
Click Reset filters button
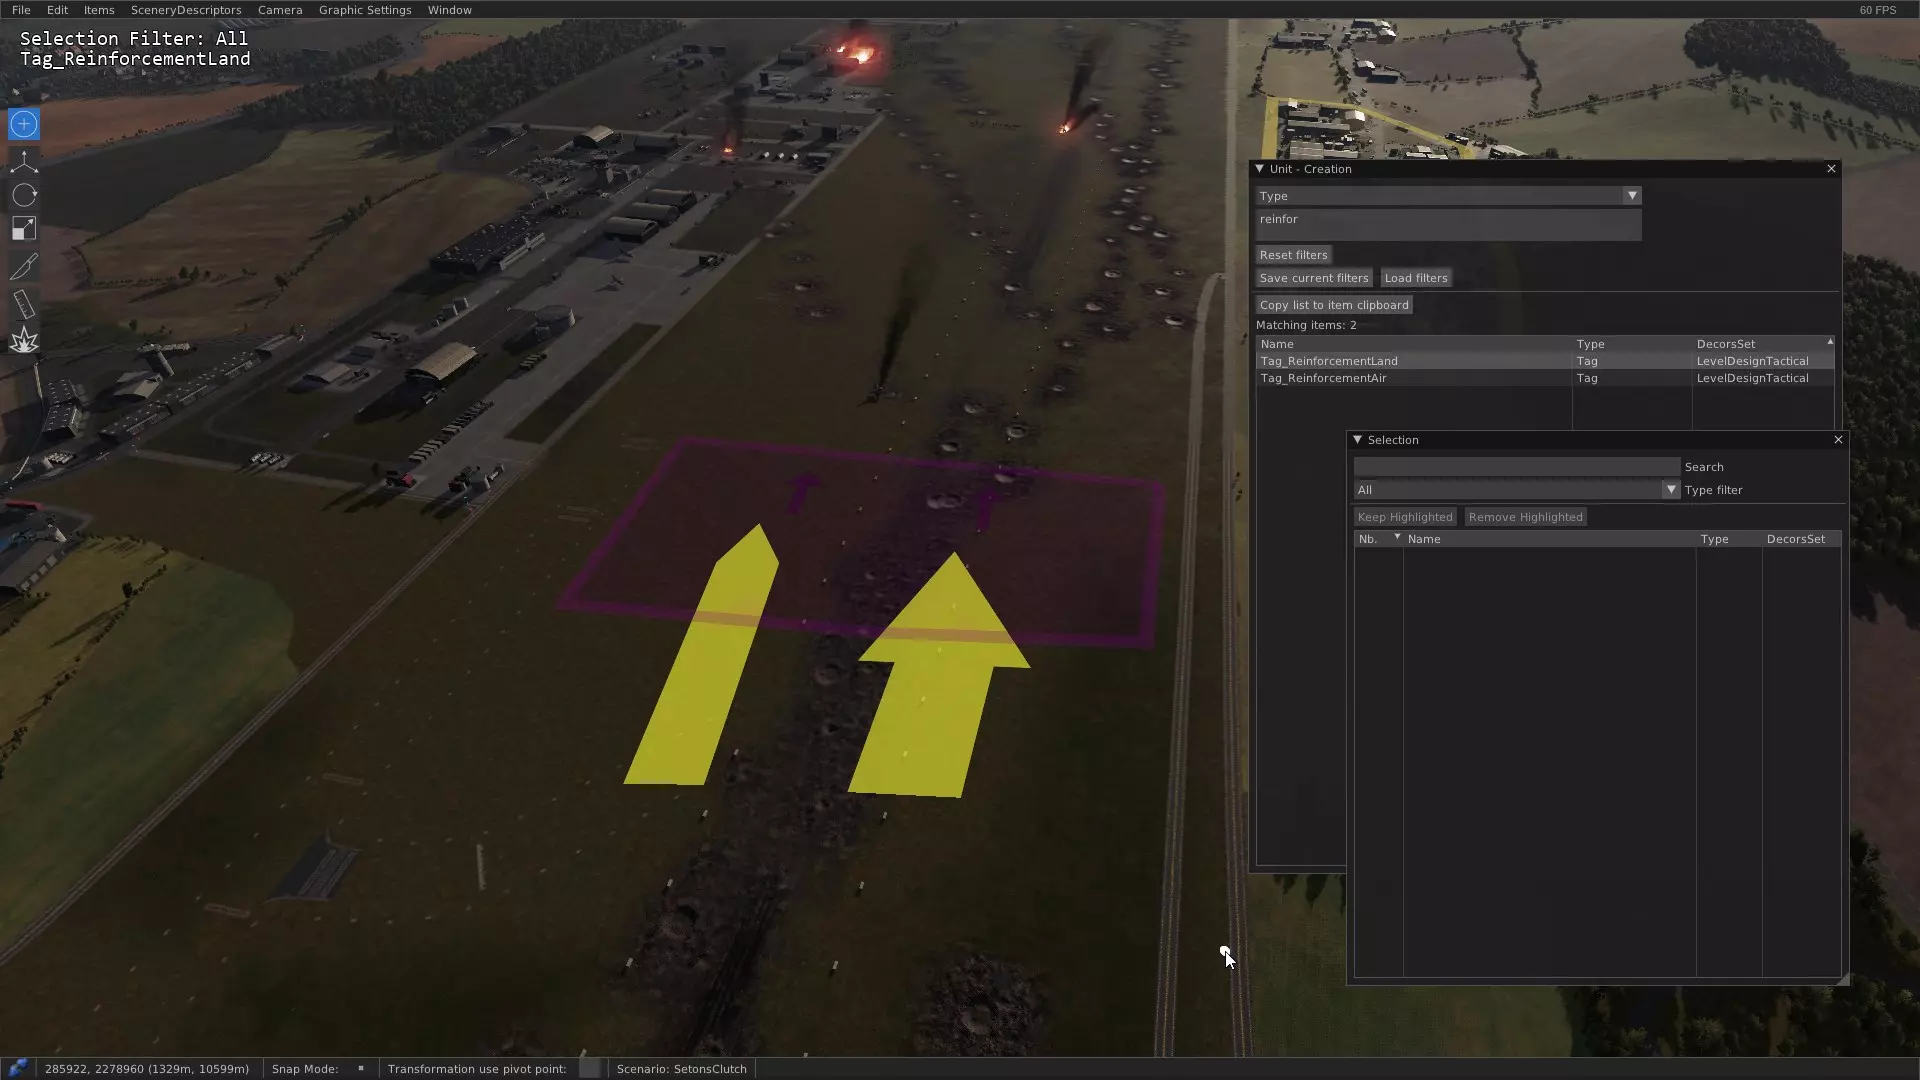1293,255
